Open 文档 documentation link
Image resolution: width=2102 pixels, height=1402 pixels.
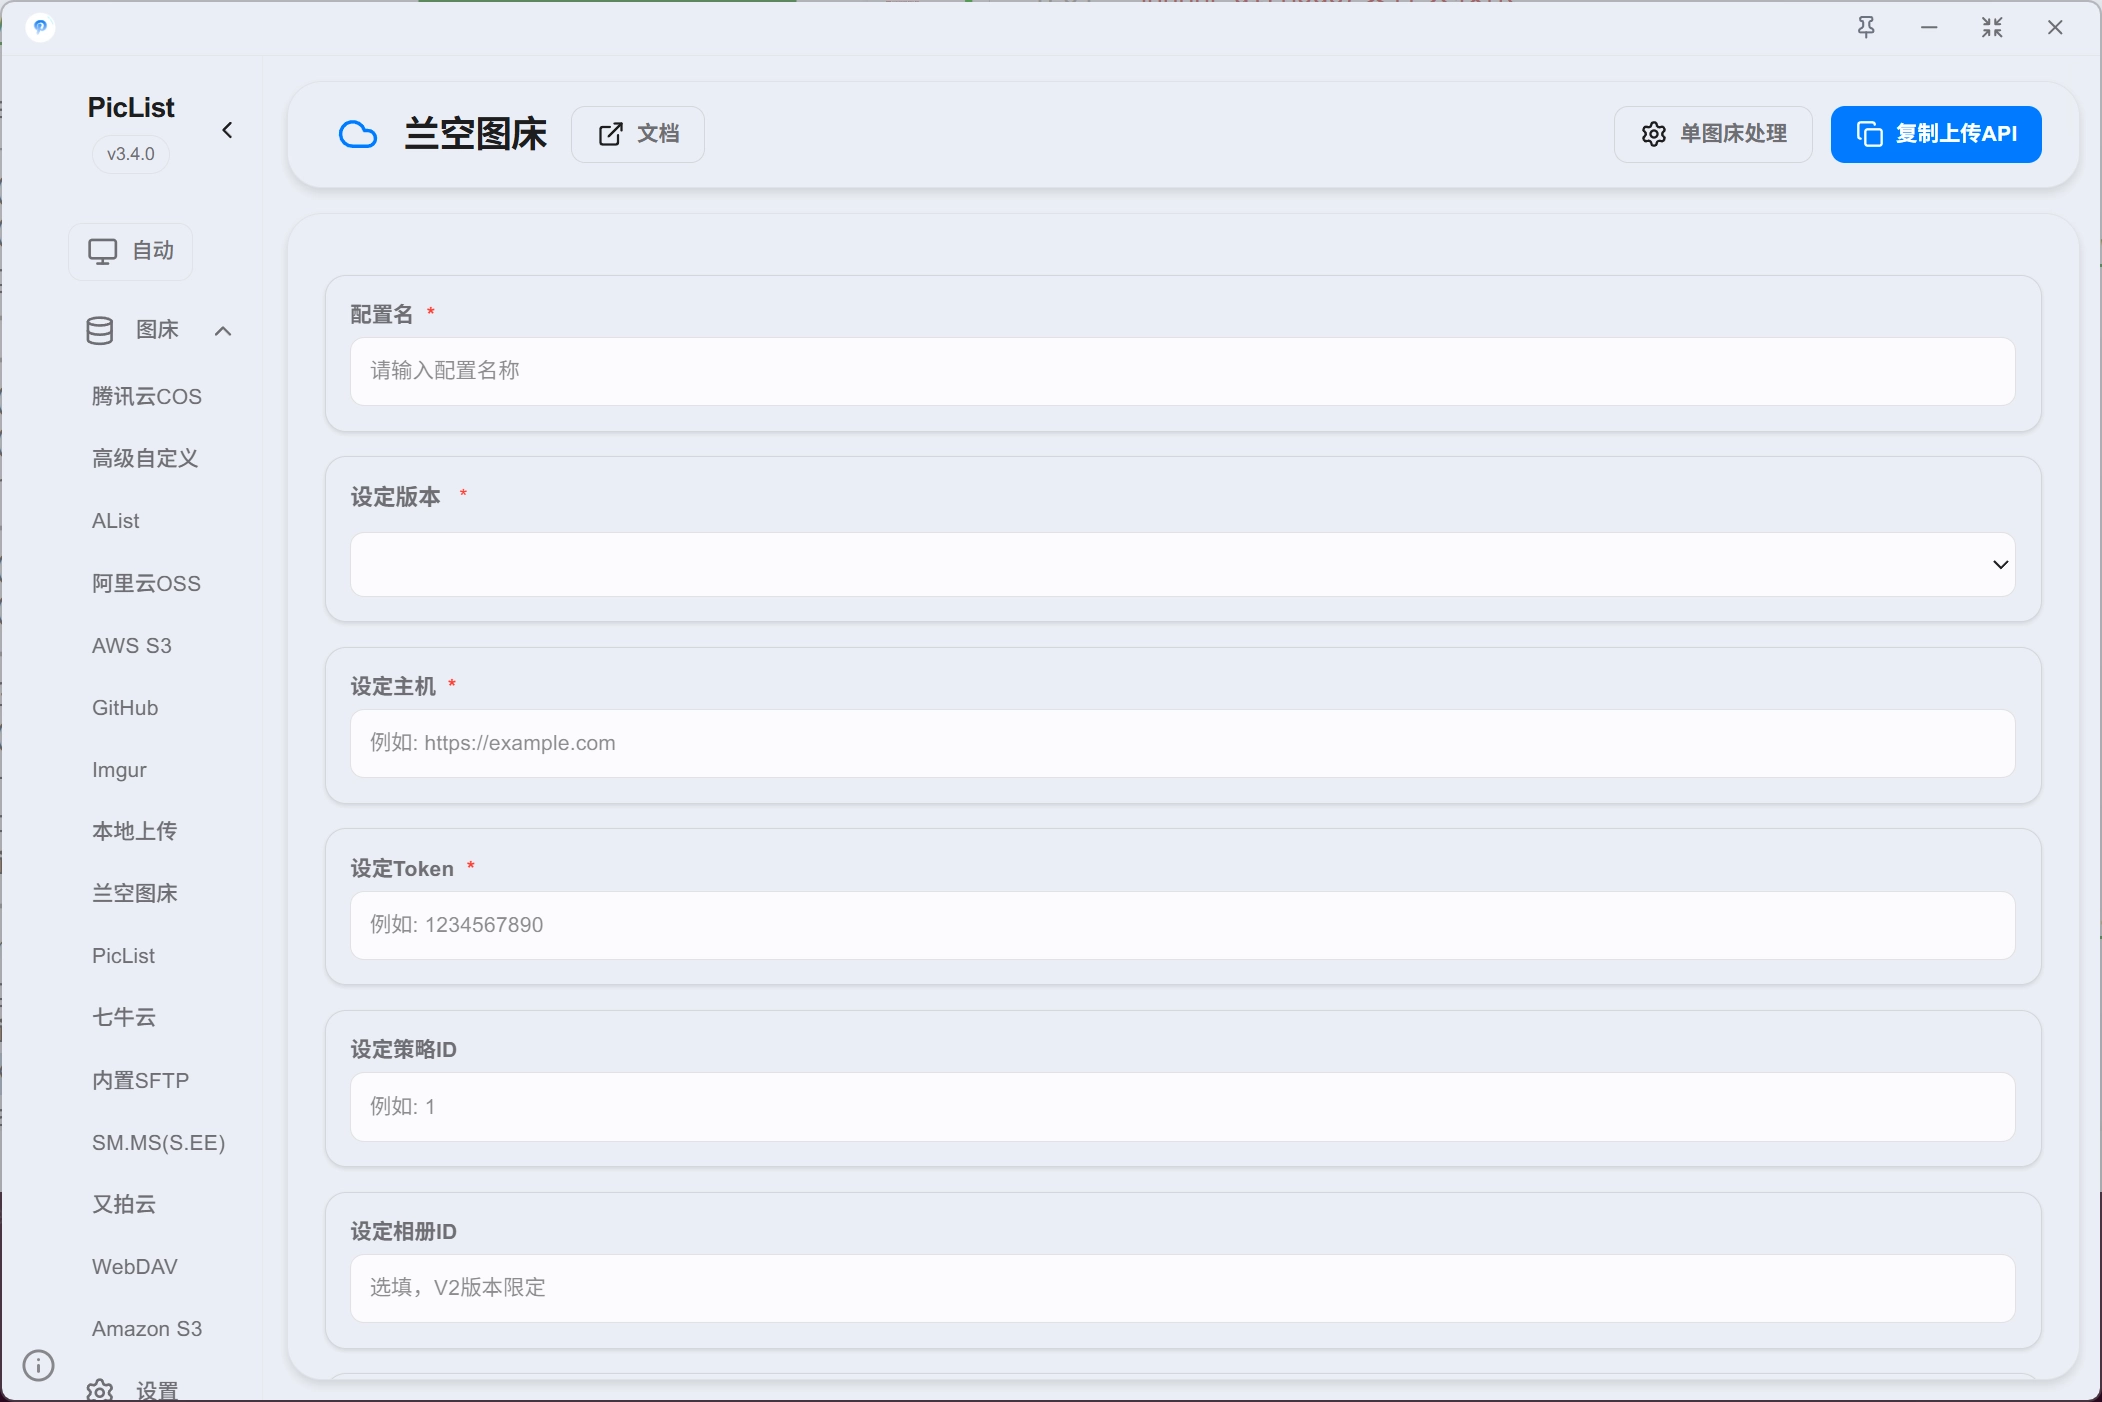pyautogui.click(x=638, y=134)
